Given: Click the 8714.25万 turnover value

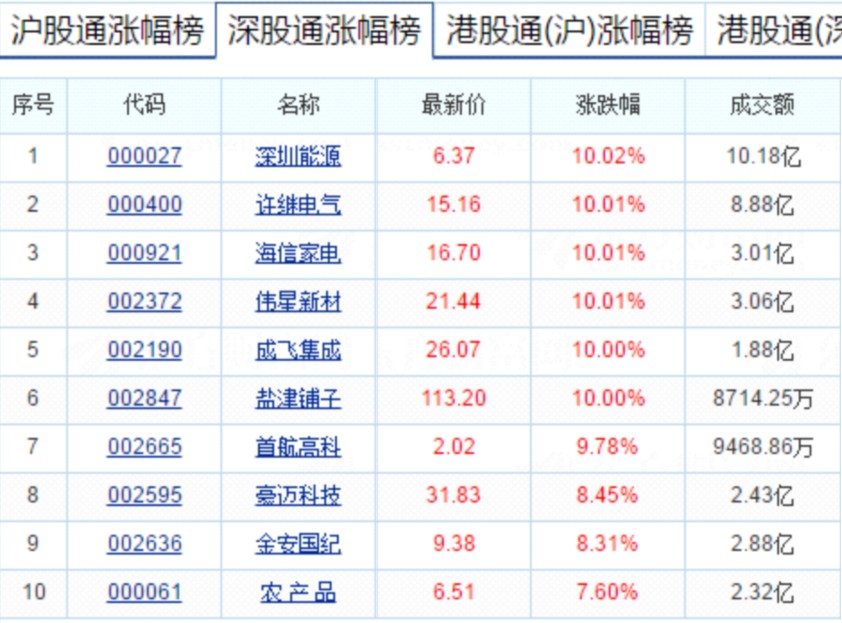Looking at the screenshot, I should tap(763, 399).
